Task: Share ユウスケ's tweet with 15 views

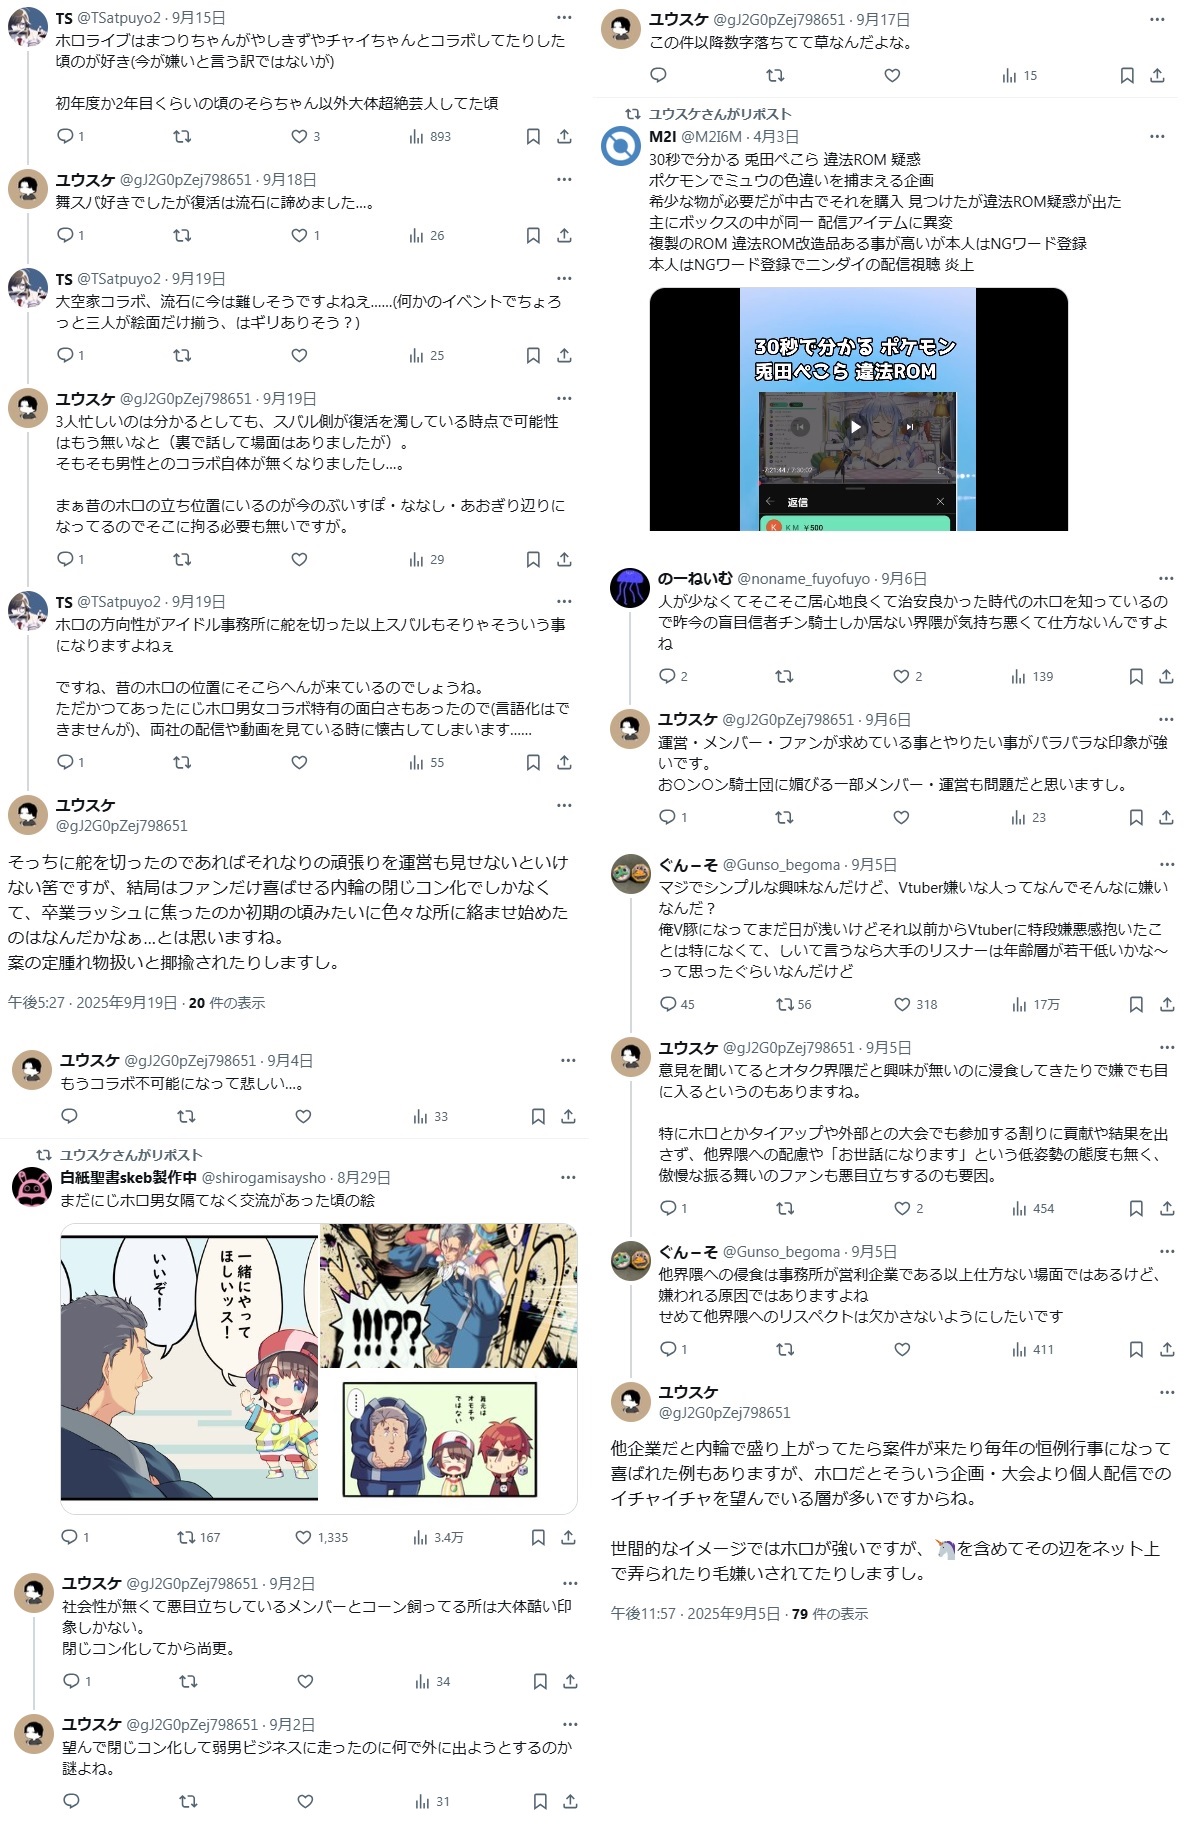Action: point(1157,75)
